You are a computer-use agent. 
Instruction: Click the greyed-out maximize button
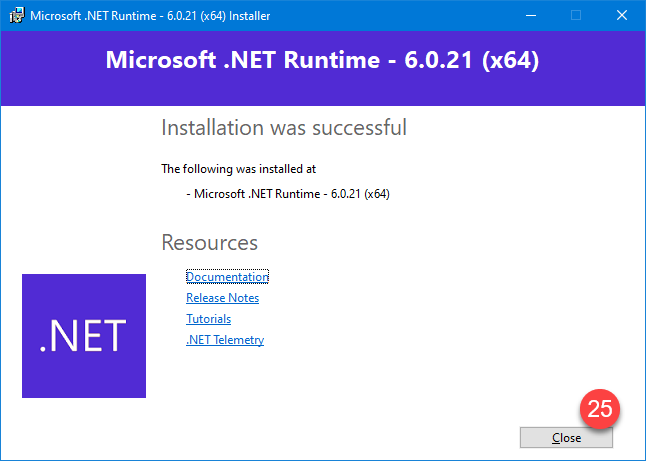click(x=576, y=16)
